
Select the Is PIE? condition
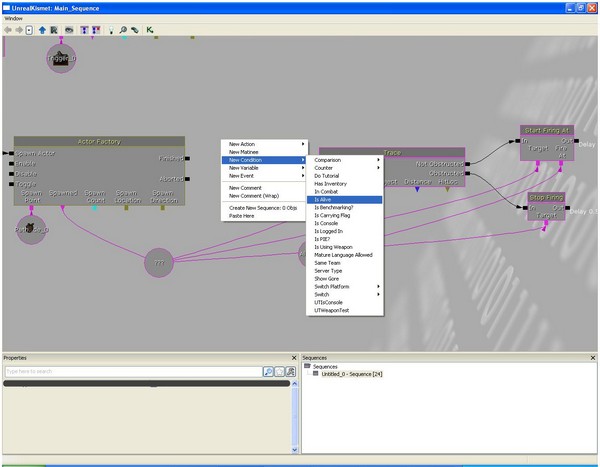tap(344, 239)
